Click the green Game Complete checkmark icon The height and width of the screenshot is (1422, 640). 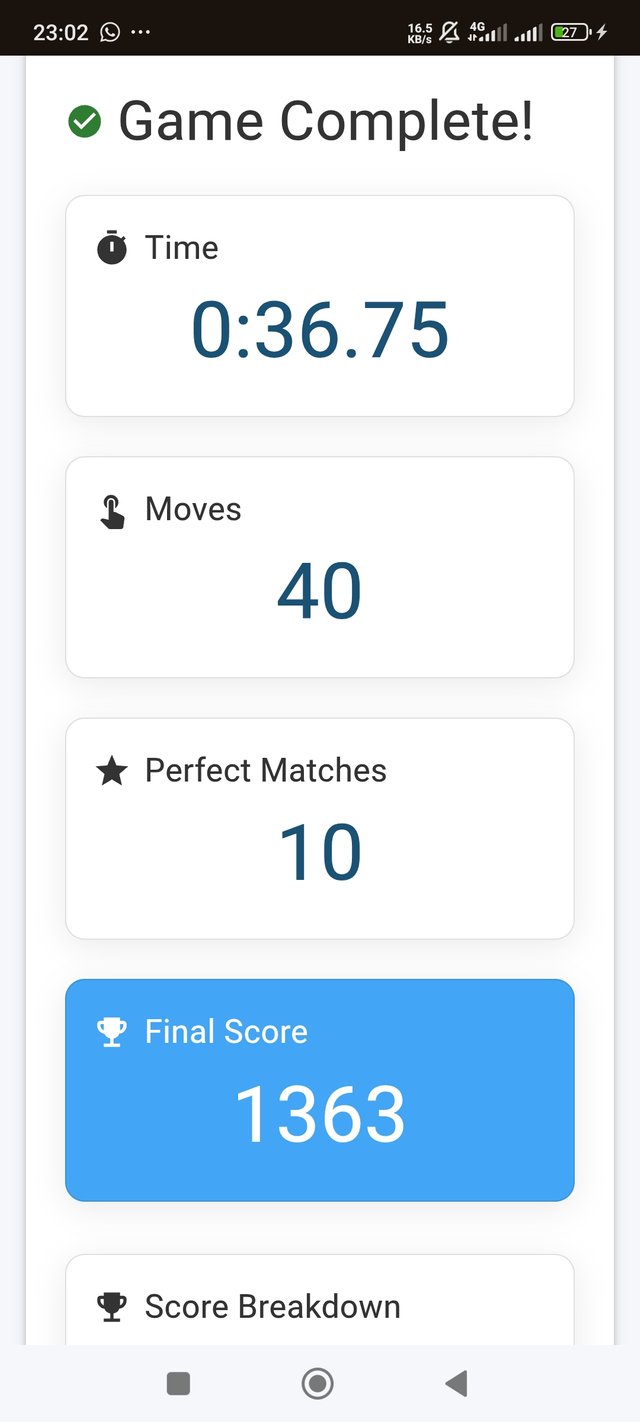click(x=84, y=122)
